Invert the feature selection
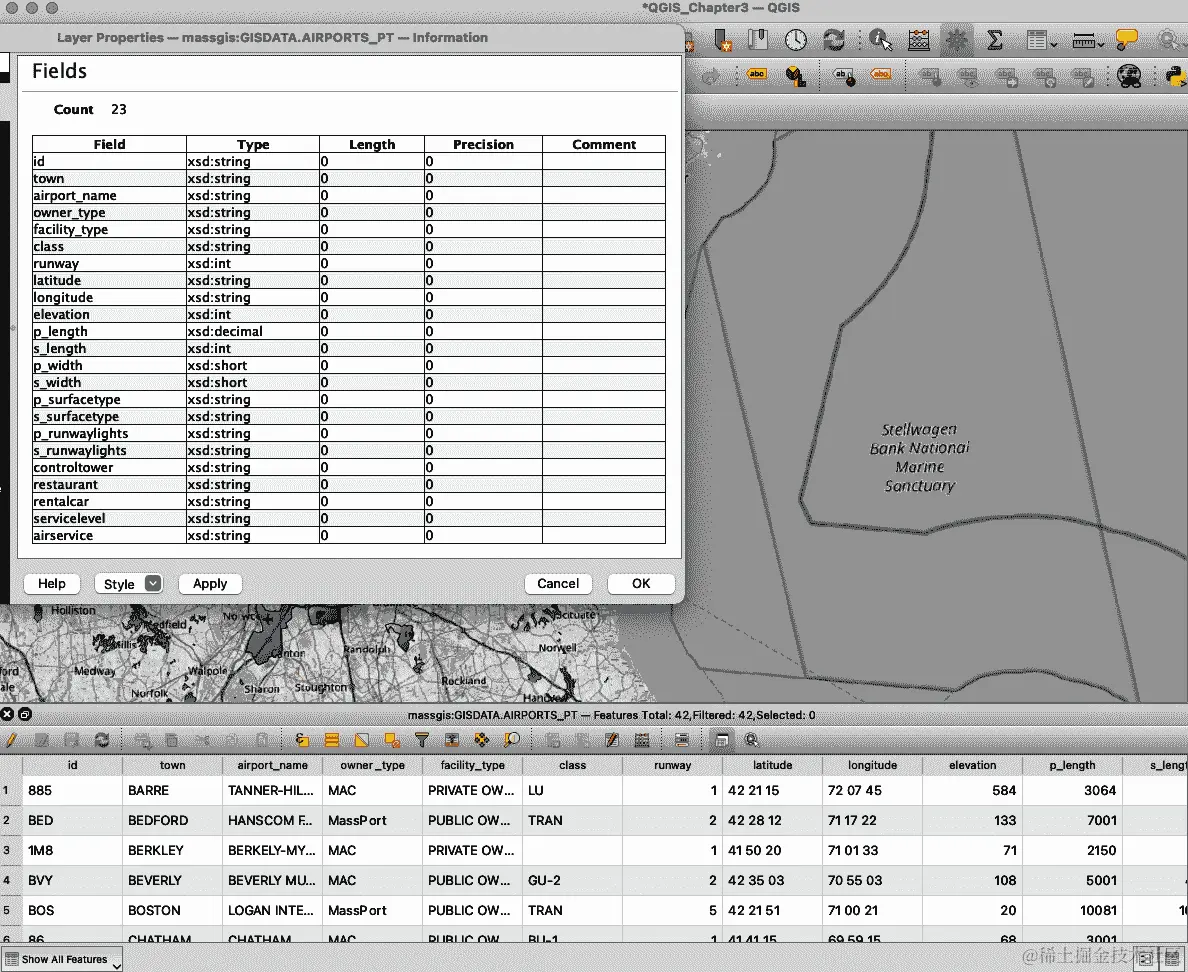 [x=361, y=740]
